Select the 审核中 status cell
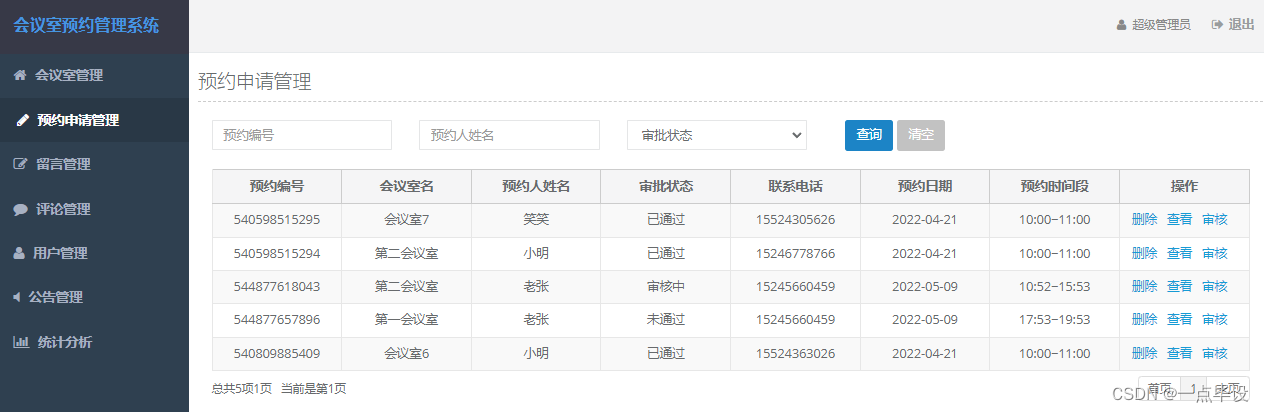The width and height of the screenshot is (1264, 412). (x=666, y=287)
